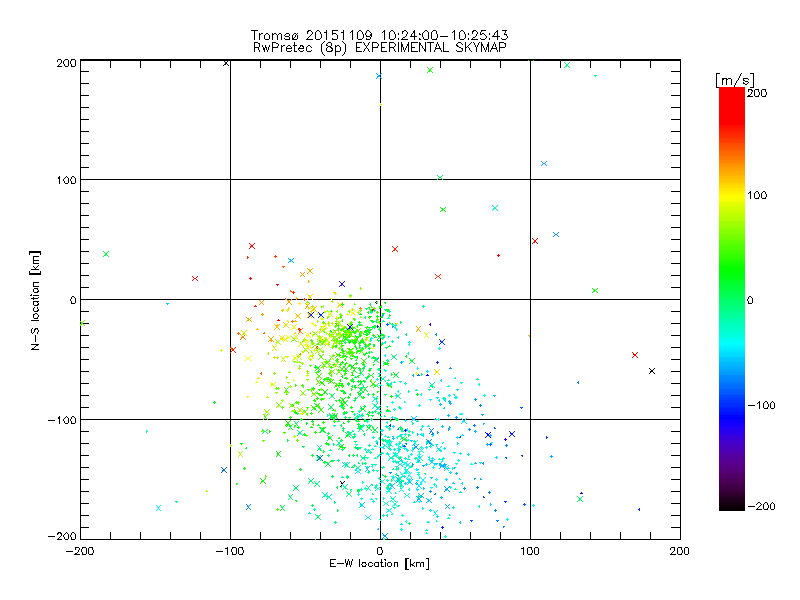The height and width of the screenshot is (600, 800).
Task: Click the [m/s] units label above colorbar
Action: [734, 79]
